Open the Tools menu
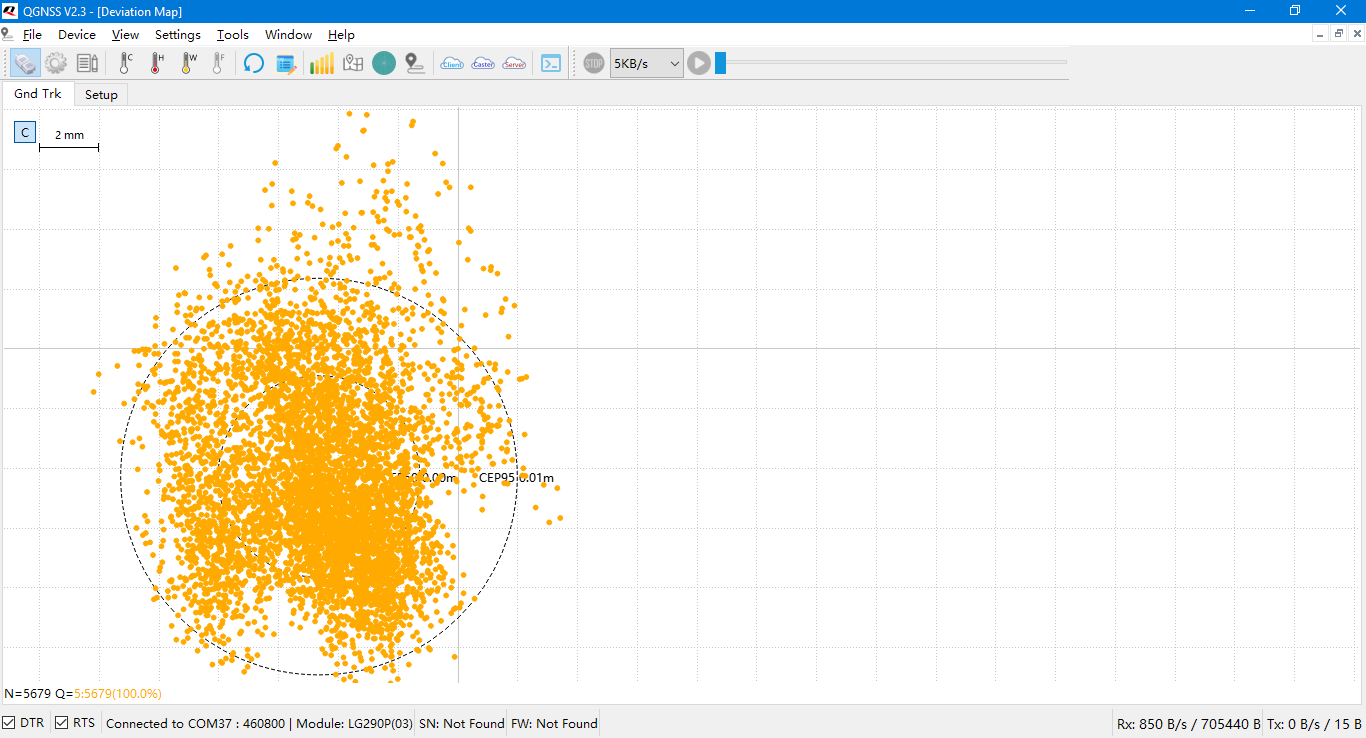Image resolution: width=1366 pixels, height=738 pixels. click(x=232, y=35)
